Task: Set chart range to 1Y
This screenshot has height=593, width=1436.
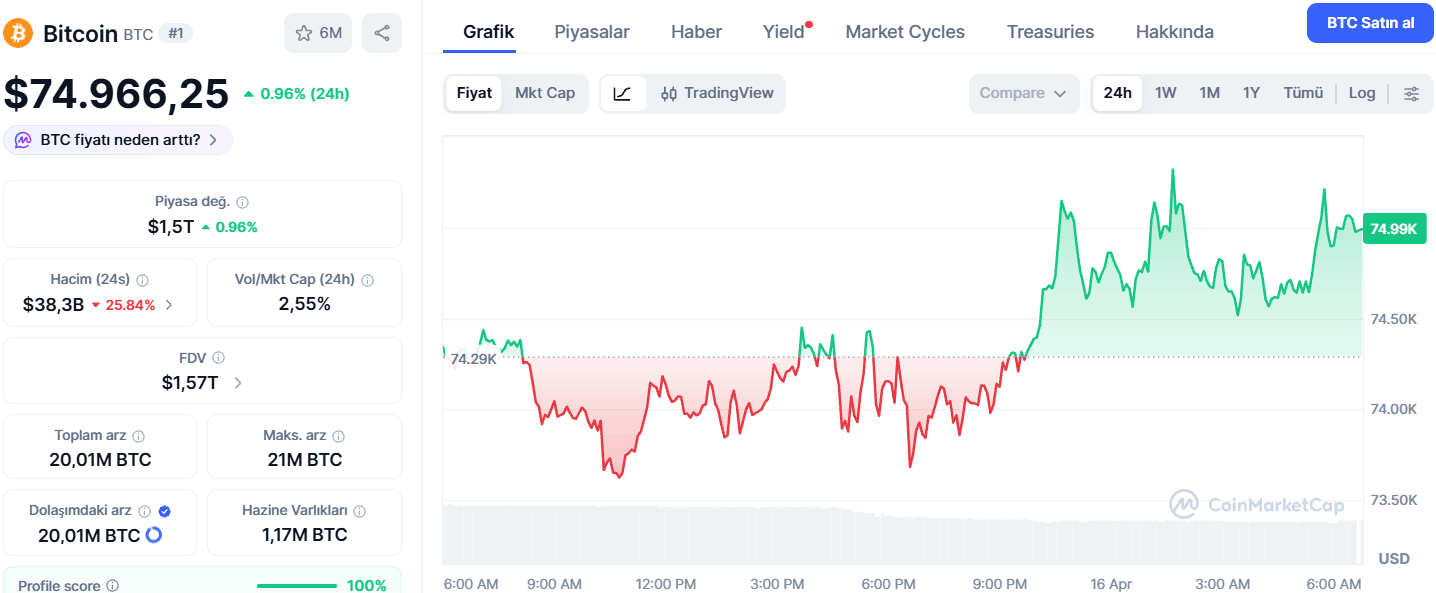Action: (x=1252, y=93)
